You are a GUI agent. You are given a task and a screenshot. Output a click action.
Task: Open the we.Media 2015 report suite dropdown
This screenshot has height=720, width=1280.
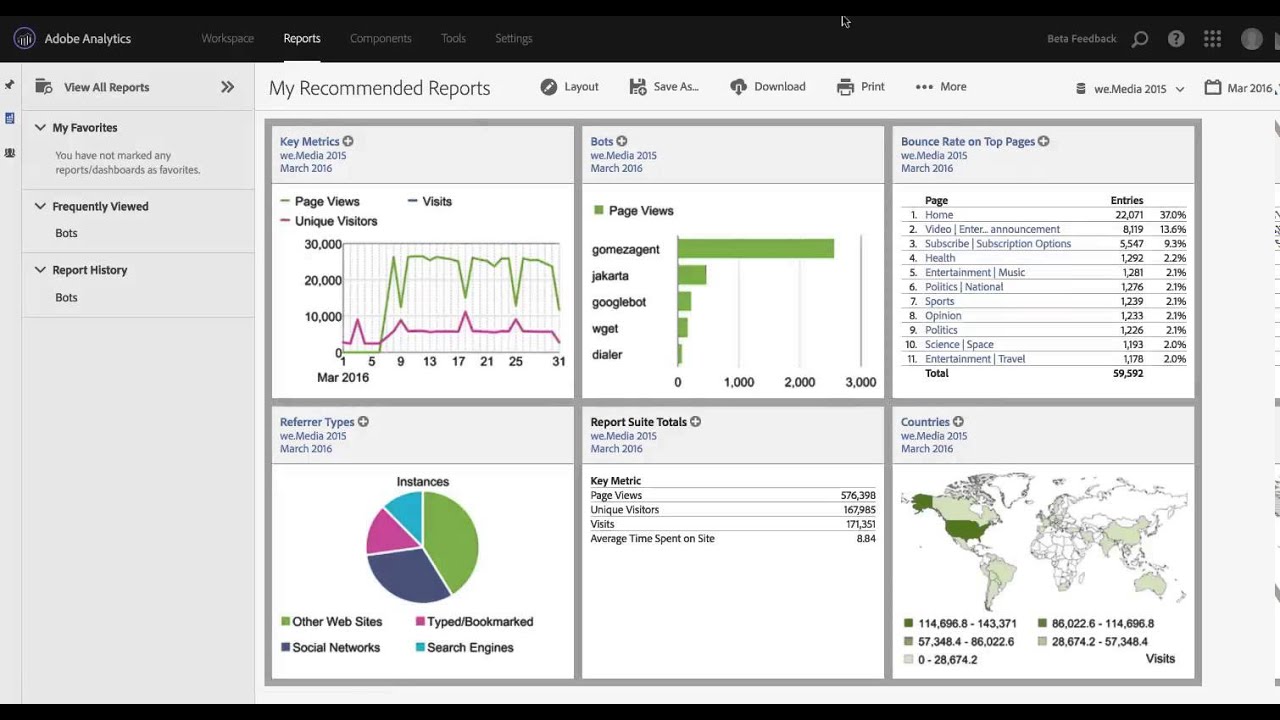click(1130, 89)
